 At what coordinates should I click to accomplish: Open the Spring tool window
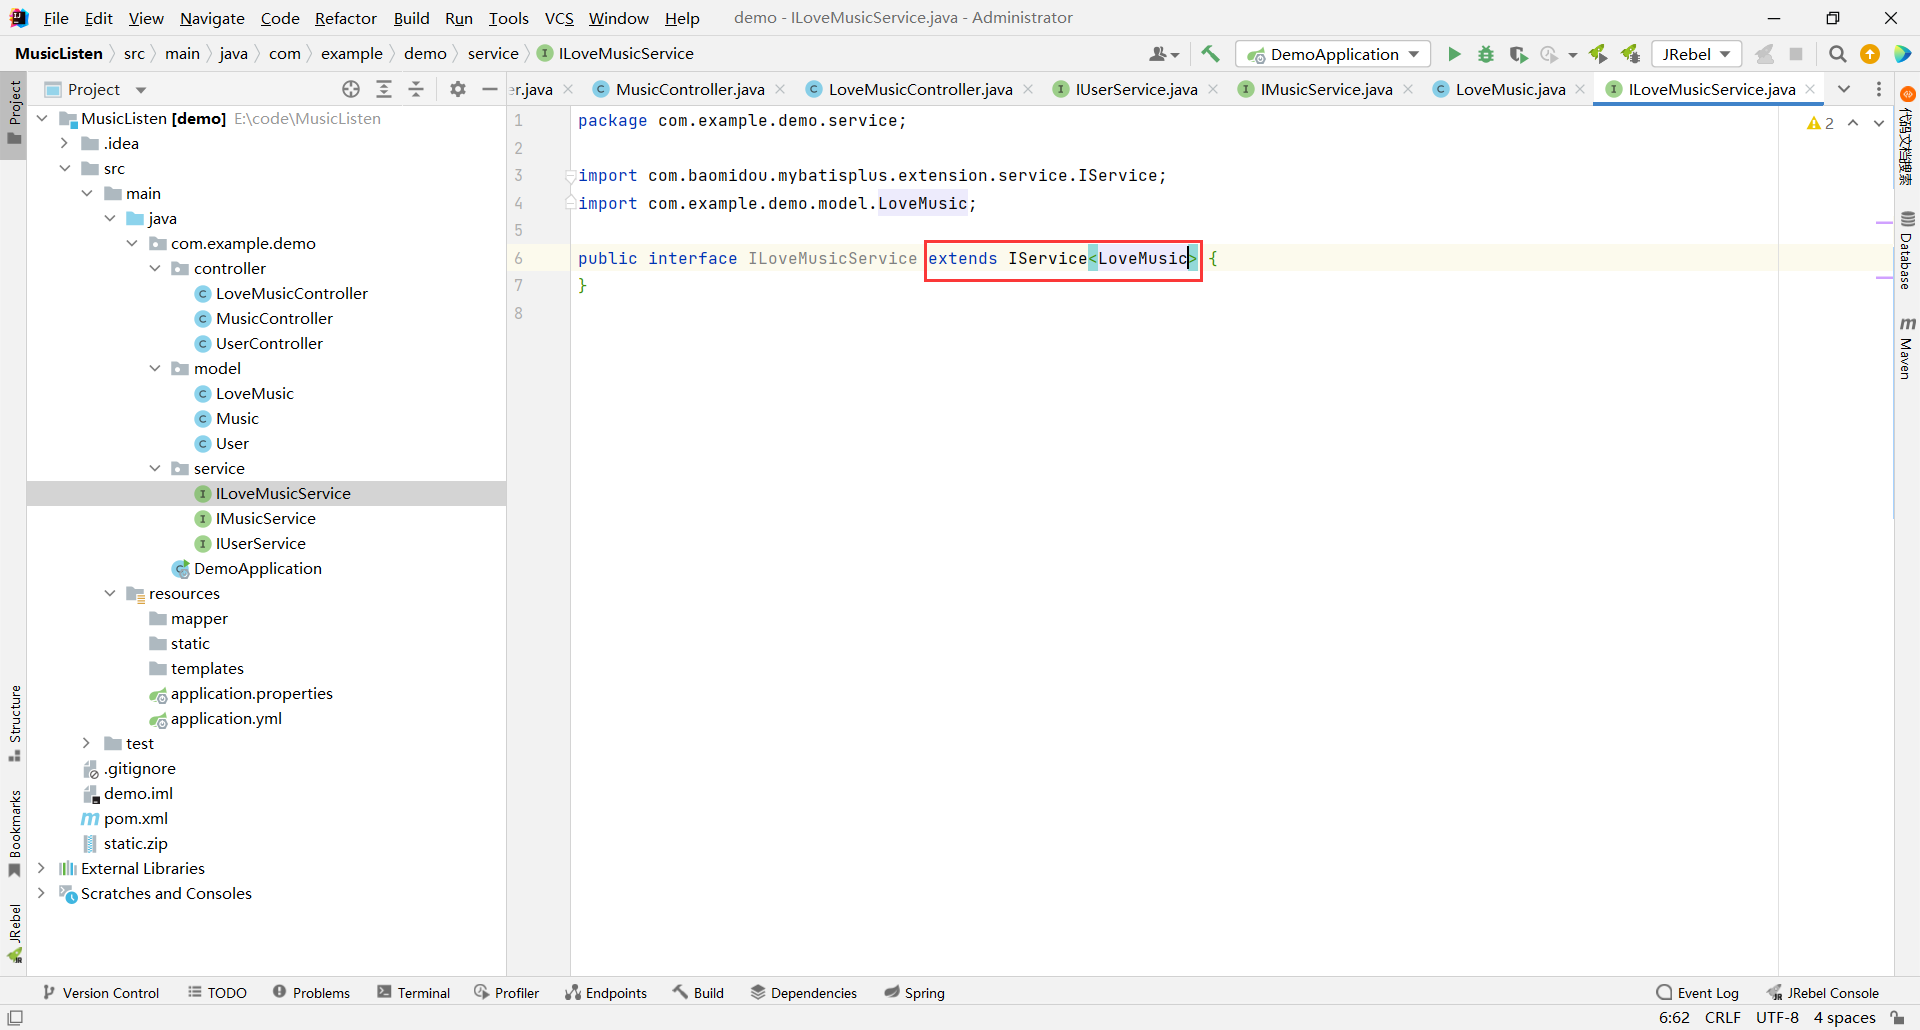tap(914, 992)
